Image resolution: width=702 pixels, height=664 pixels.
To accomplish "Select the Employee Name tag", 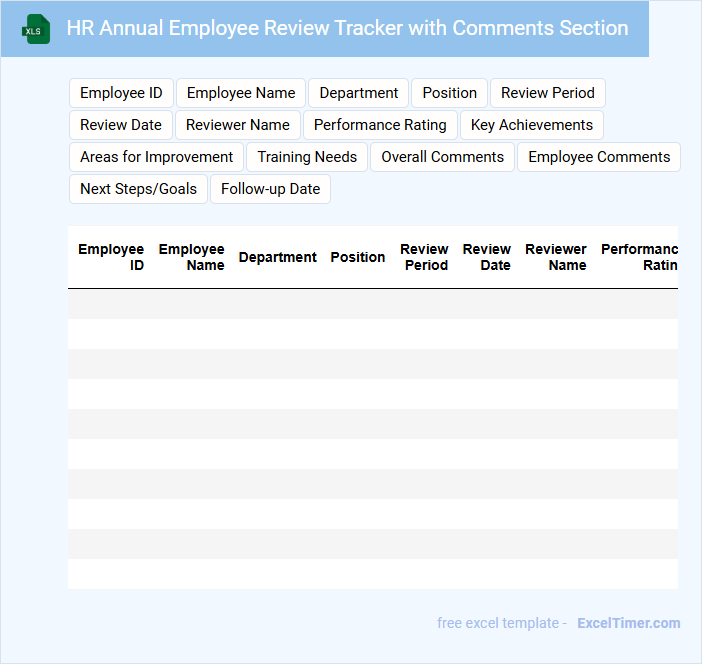I will click(241, 93).
